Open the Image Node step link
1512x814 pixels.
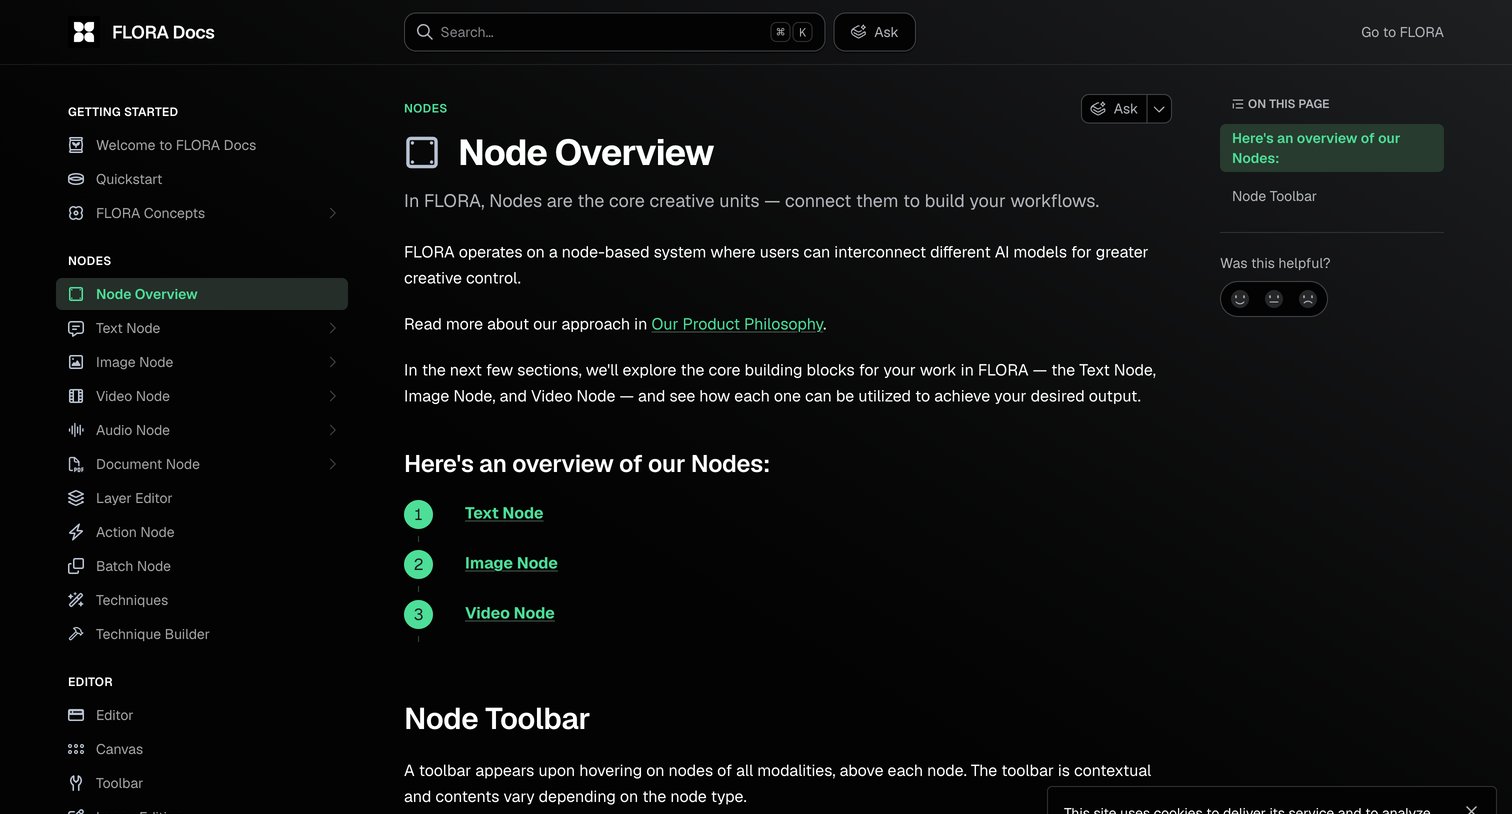(x=511, y=563)
